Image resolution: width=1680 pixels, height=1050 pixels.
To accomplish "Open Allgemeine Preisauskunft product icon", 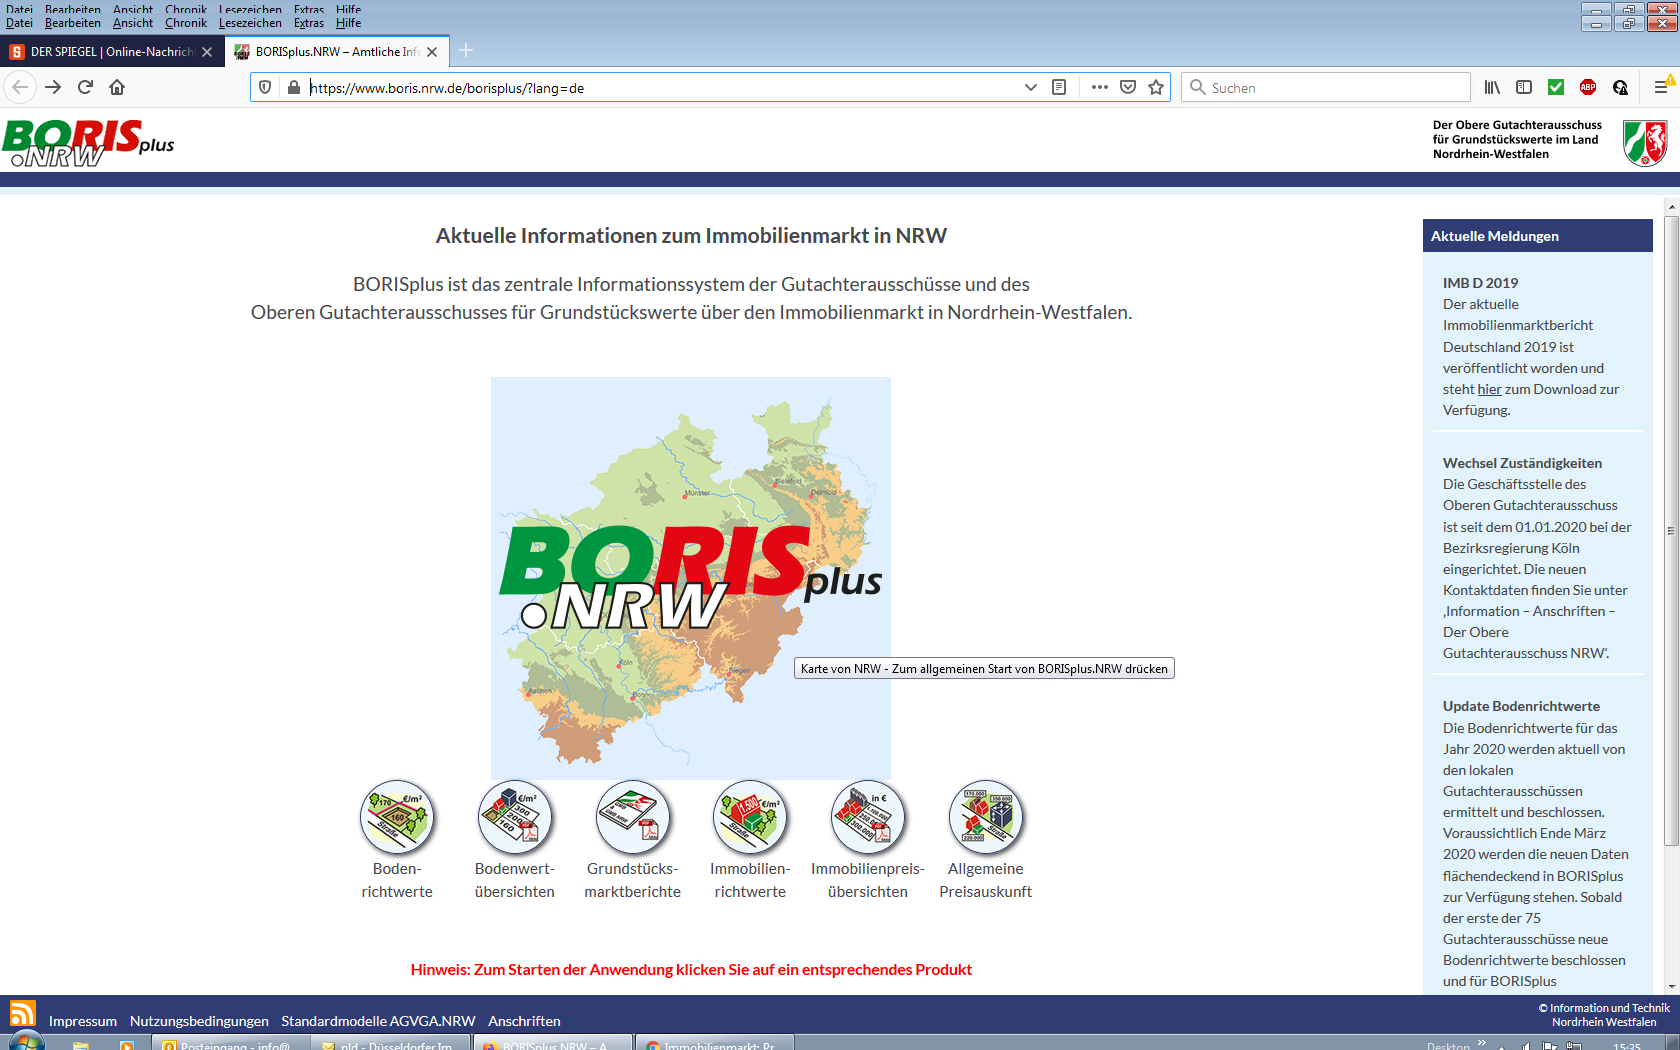I will [986, 818].
